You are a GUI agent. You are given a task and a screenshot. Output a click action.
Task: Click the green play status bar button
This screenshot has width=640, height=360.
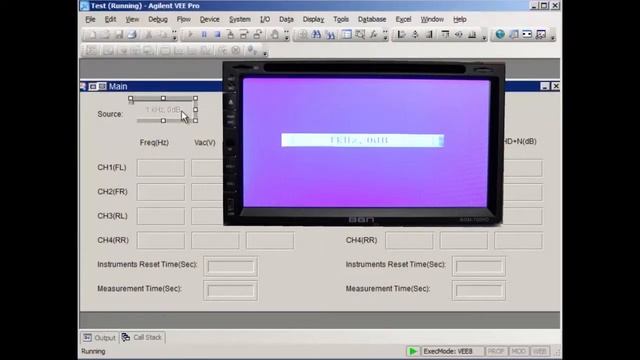click(413, 351)
